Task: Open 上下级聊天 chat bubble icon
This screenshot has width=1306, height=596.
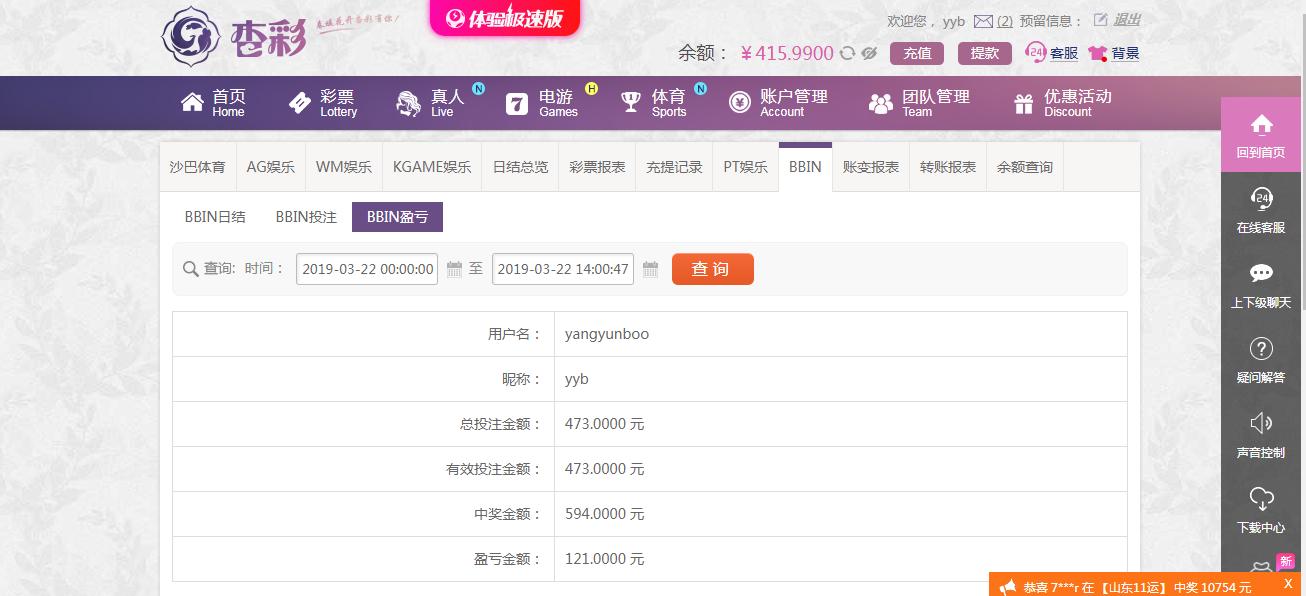Action: click(x=1262, y=273)
